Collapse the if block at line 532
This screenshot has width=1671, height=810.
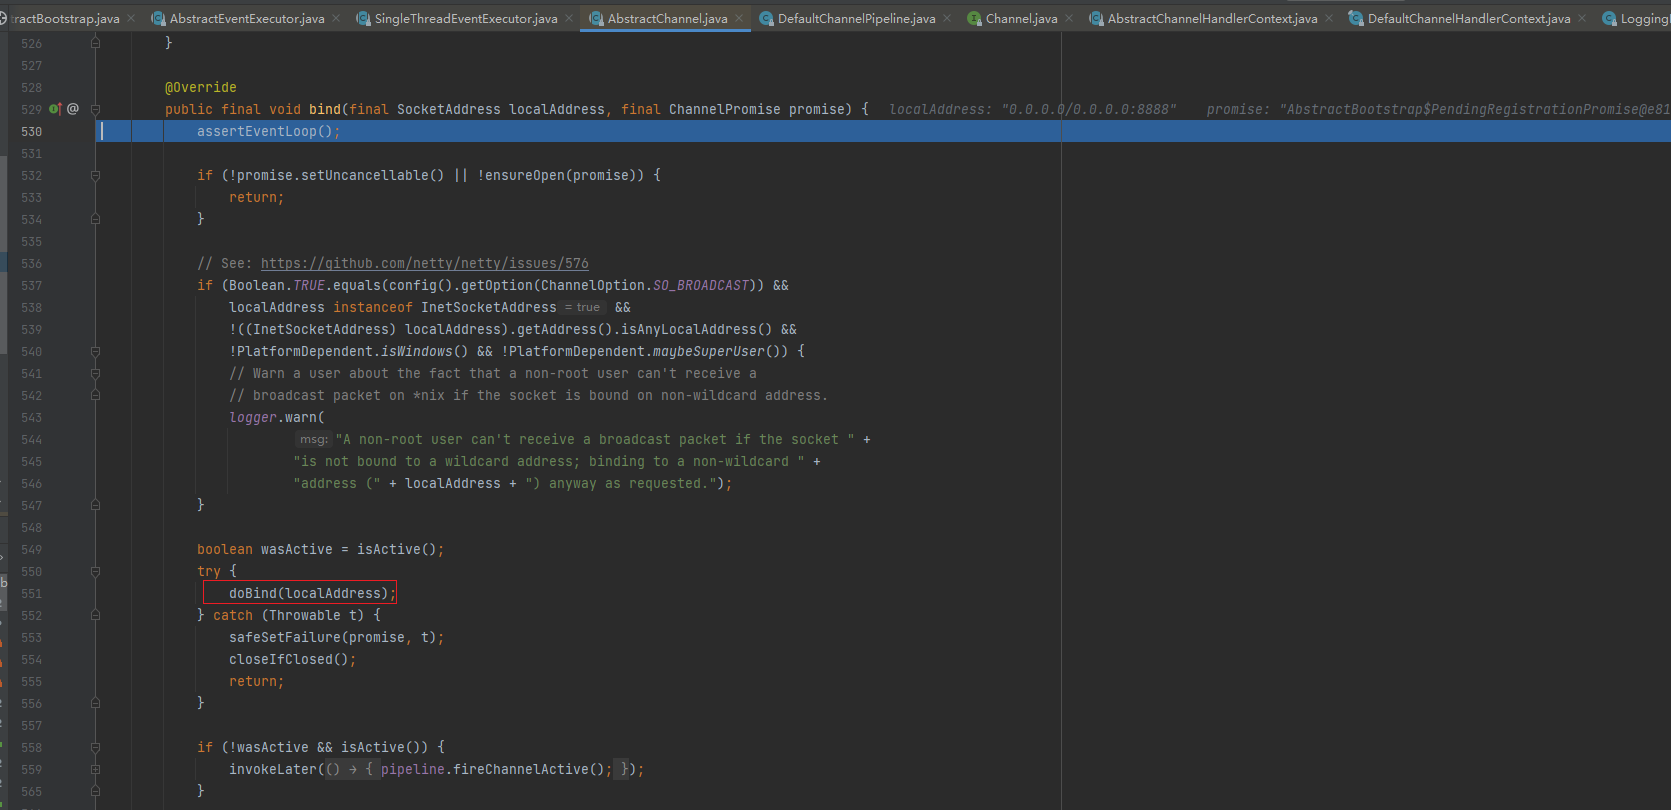click(95, 175)
